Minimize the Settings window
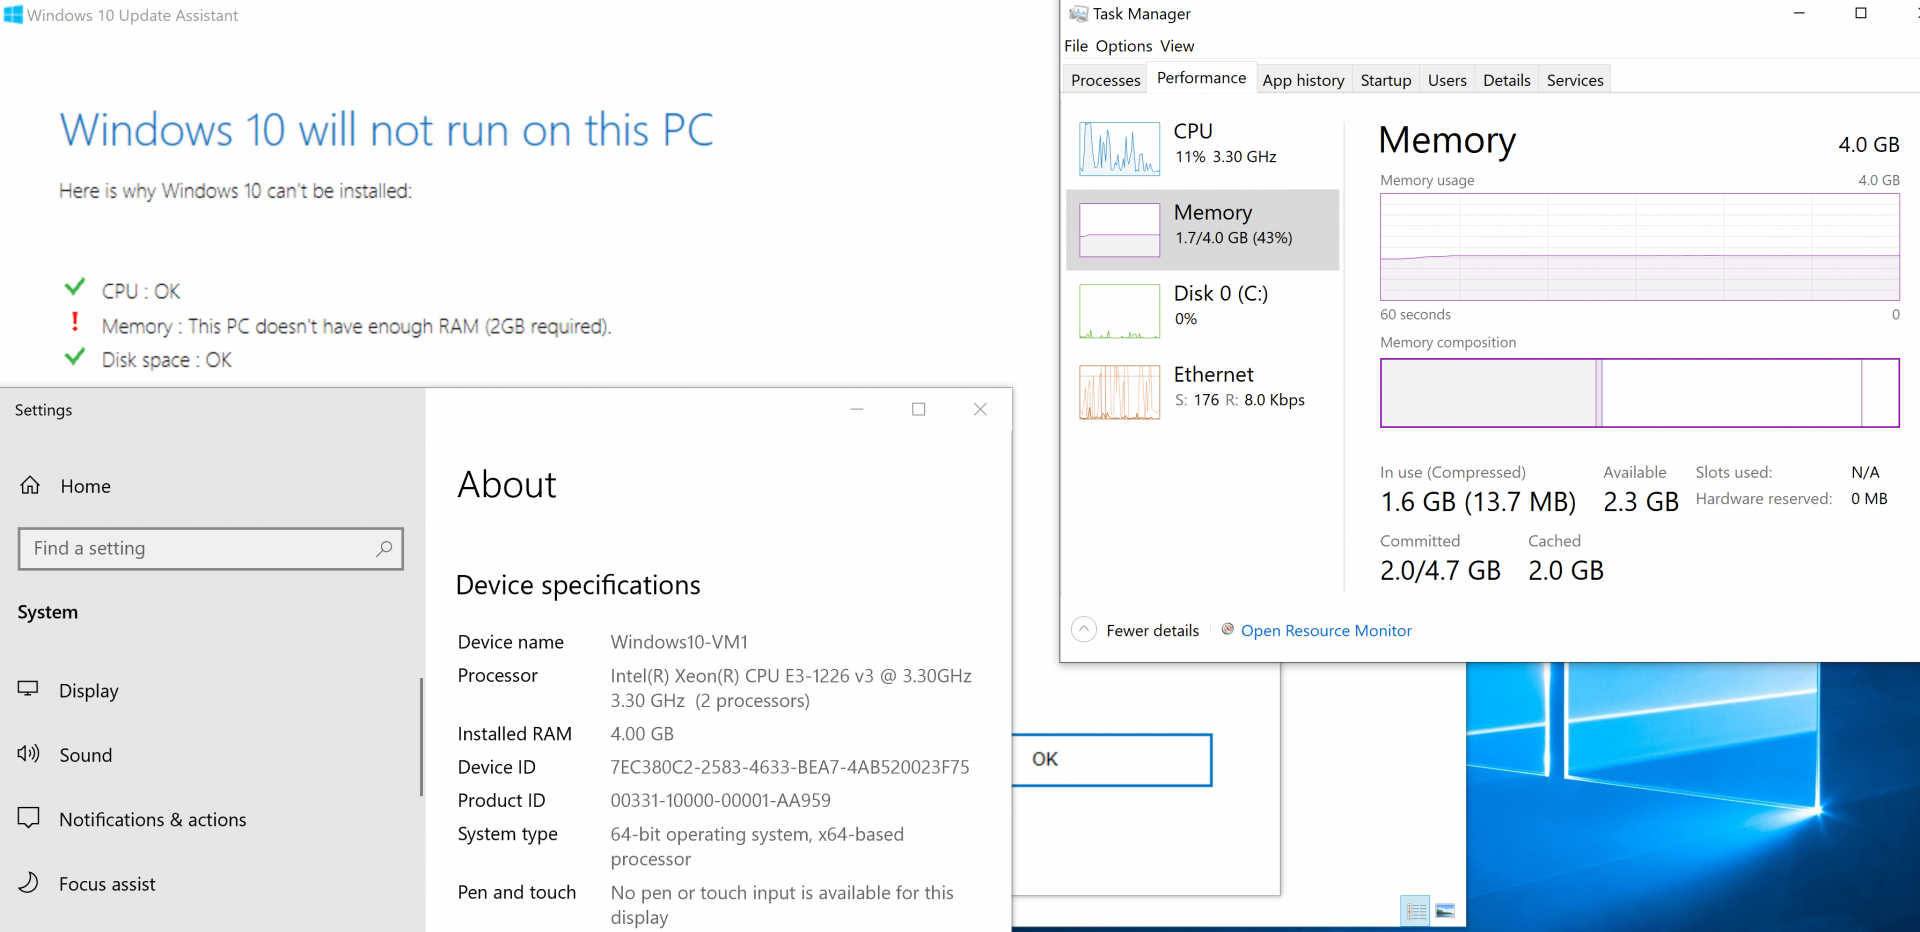 [x=857, y=409]
